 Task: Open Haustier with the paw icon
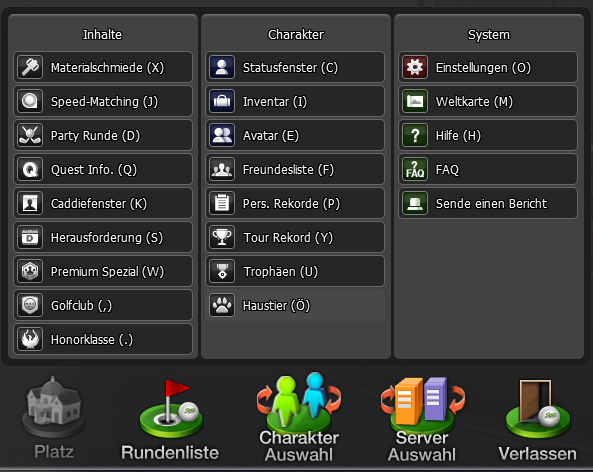(222, 305)
